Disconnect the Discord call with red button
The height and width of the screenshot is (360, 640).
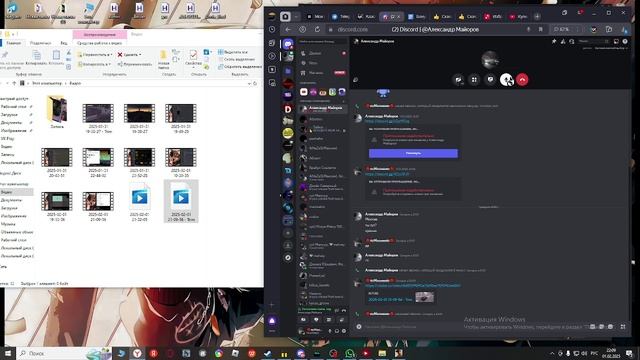pyautogui.click(x=522, y=80)
